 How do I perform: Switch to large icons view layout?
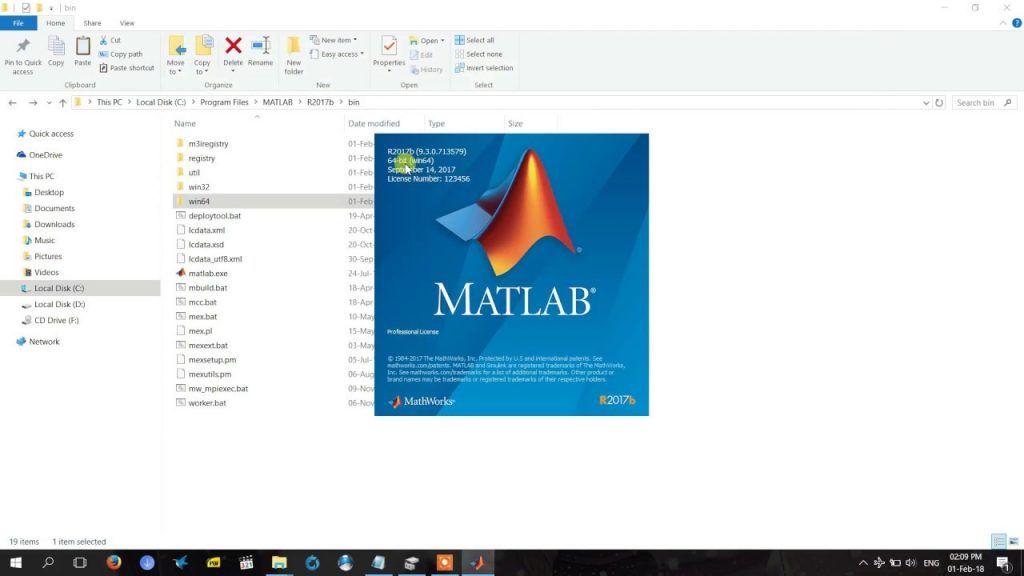point(1014,541)
